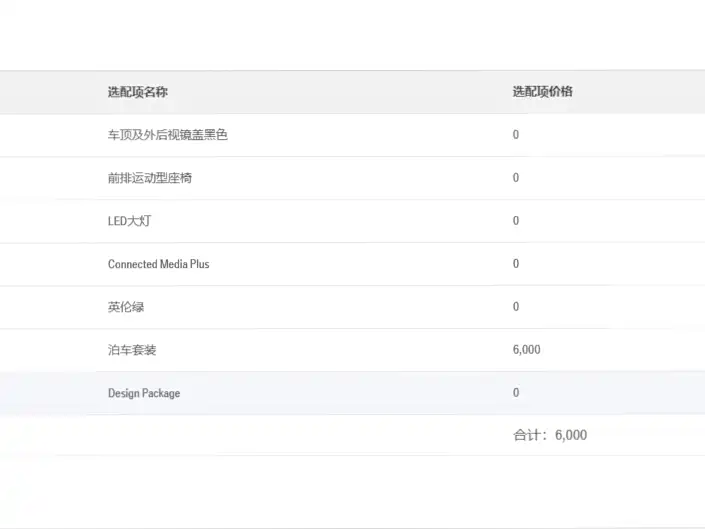This screenshot has width=705, height=529.
Task: Click the 0 price in the LED大灯 row
Action: pos(516,221)
